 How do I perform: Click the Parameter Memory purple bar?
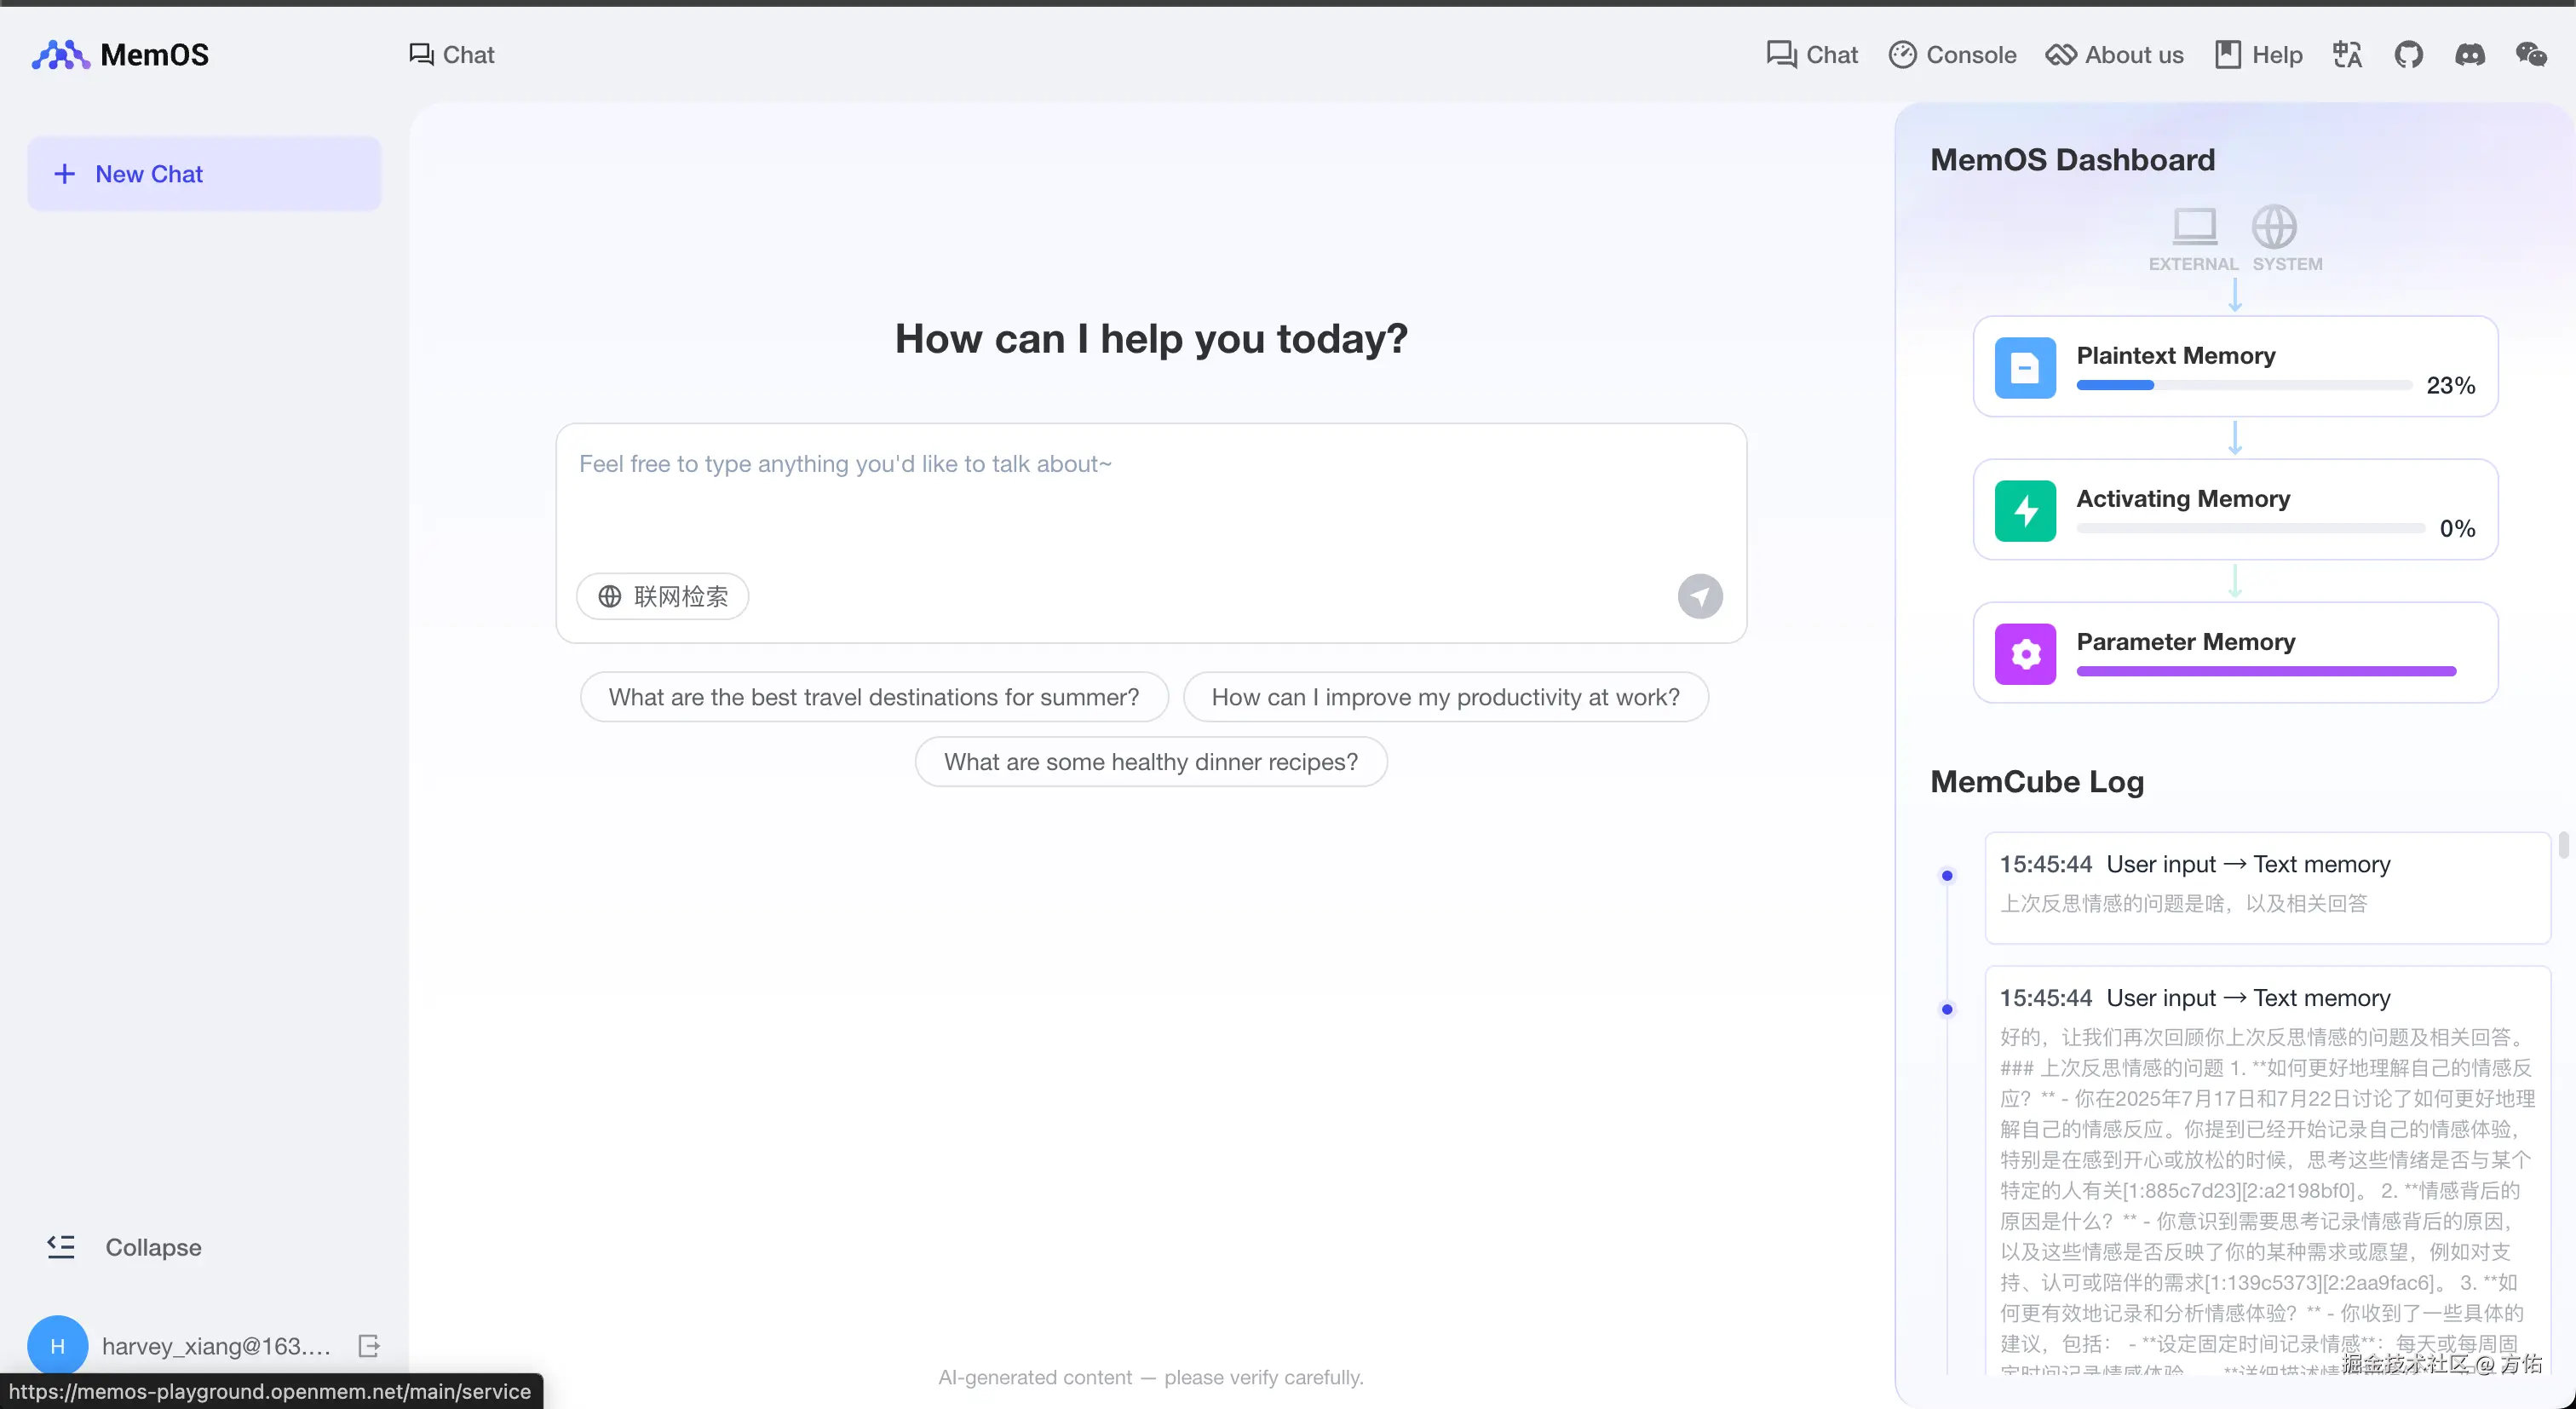pyautogui.click(x=2266, y=671)
